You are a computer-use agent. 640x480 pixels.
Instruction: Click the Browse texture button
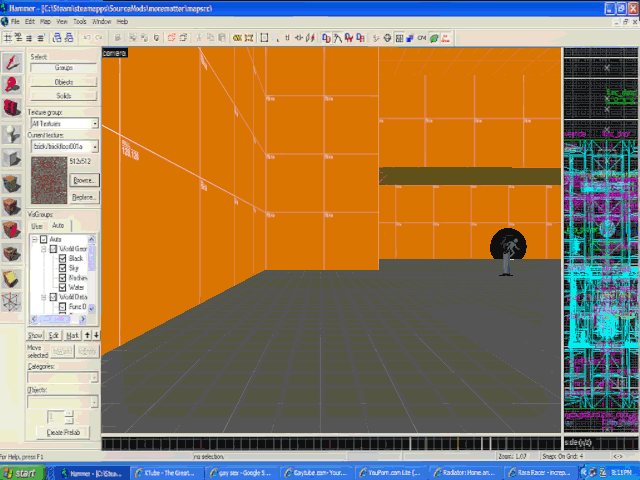point(84,180)
